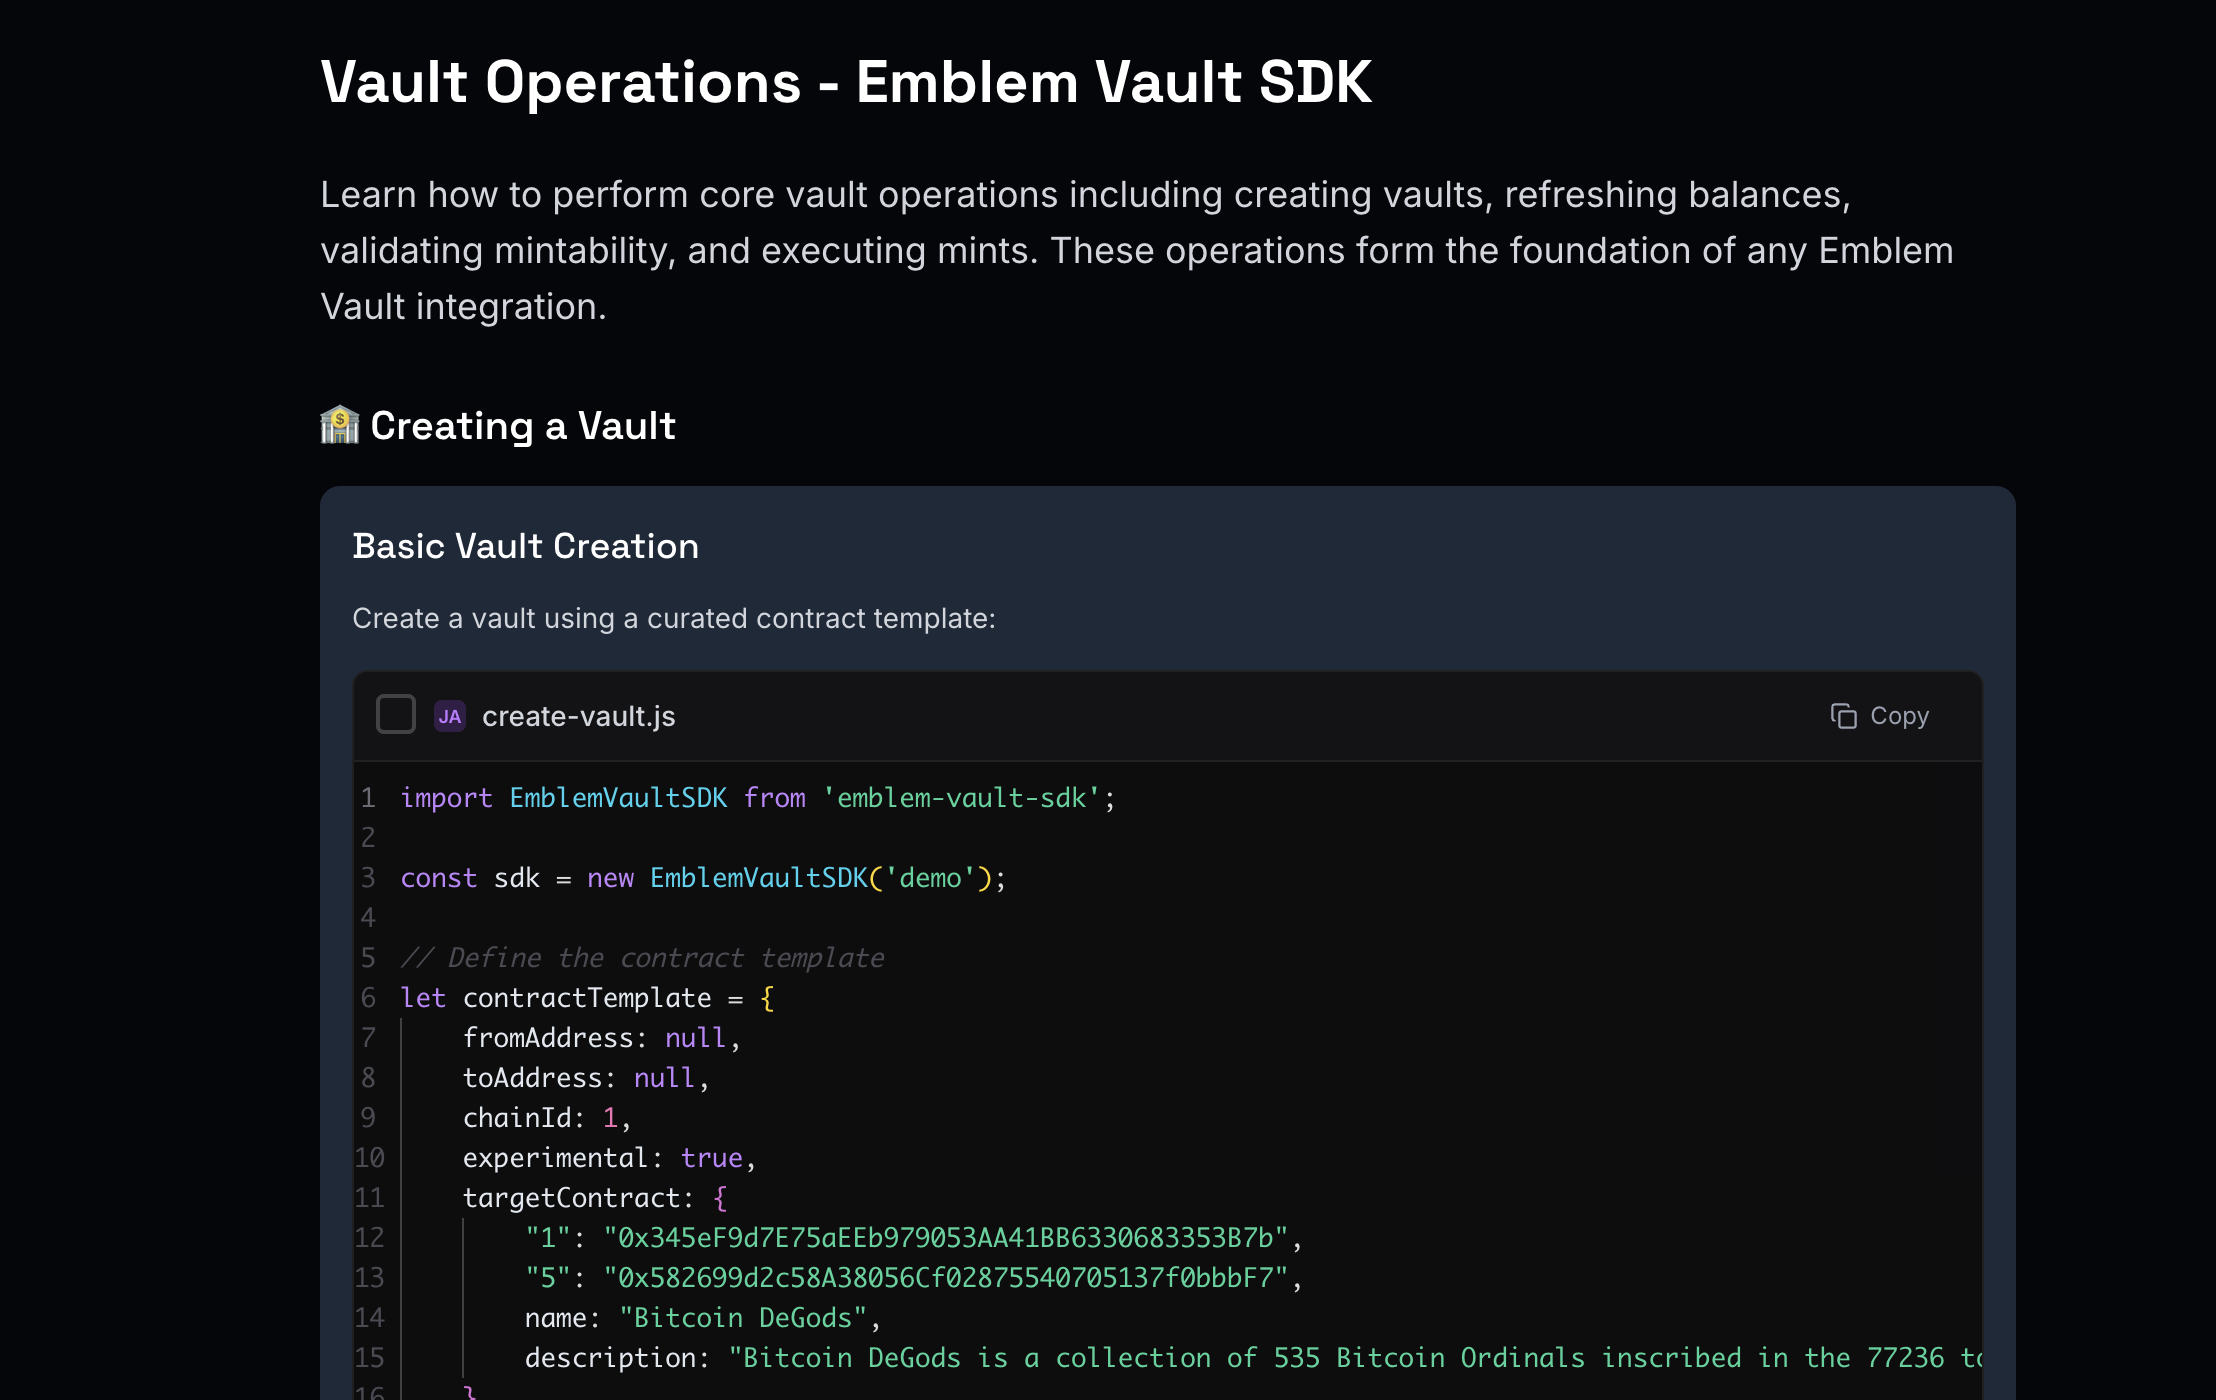This screenshot has width=2216, height=1400.
Task: Click the Creating a Vault heading
Action: tap(523, 426)
